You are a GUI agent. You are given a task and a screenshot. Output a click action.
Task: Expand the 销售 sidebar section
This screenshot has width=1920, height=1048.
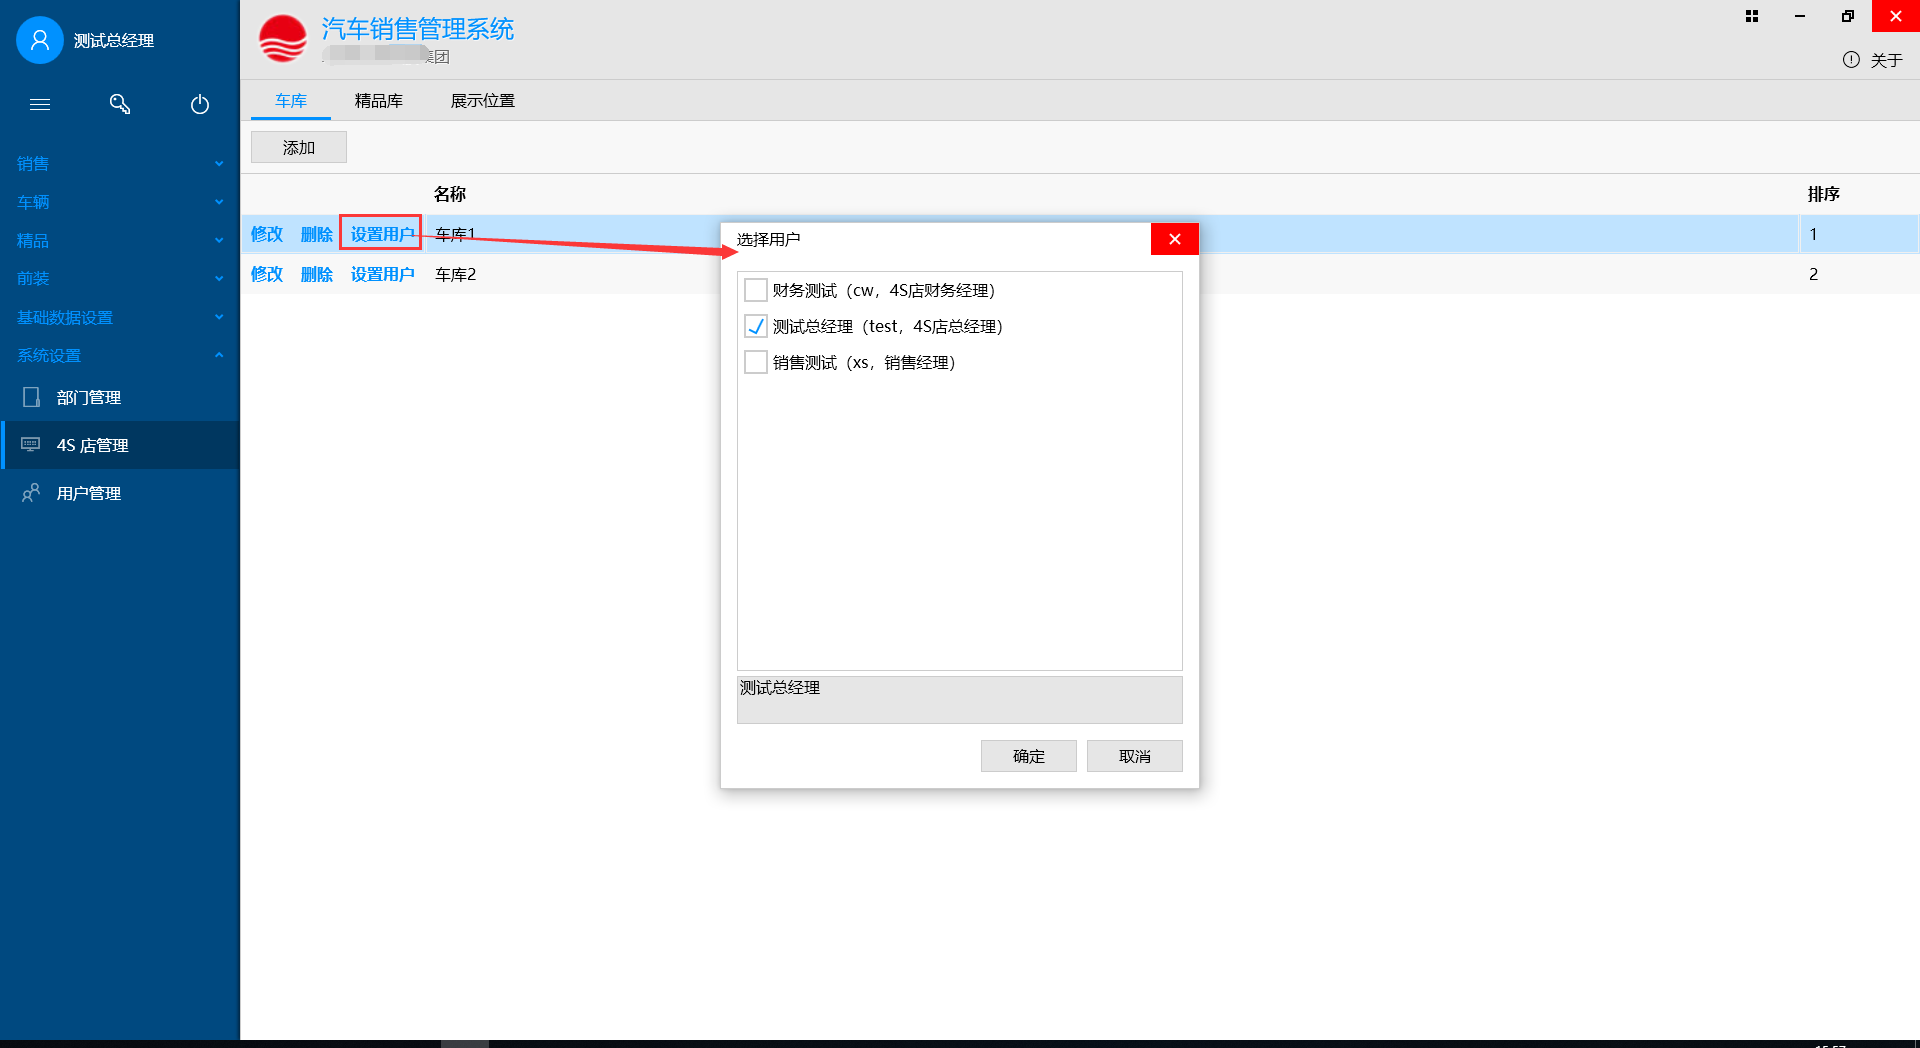click(x=219, y=163)
